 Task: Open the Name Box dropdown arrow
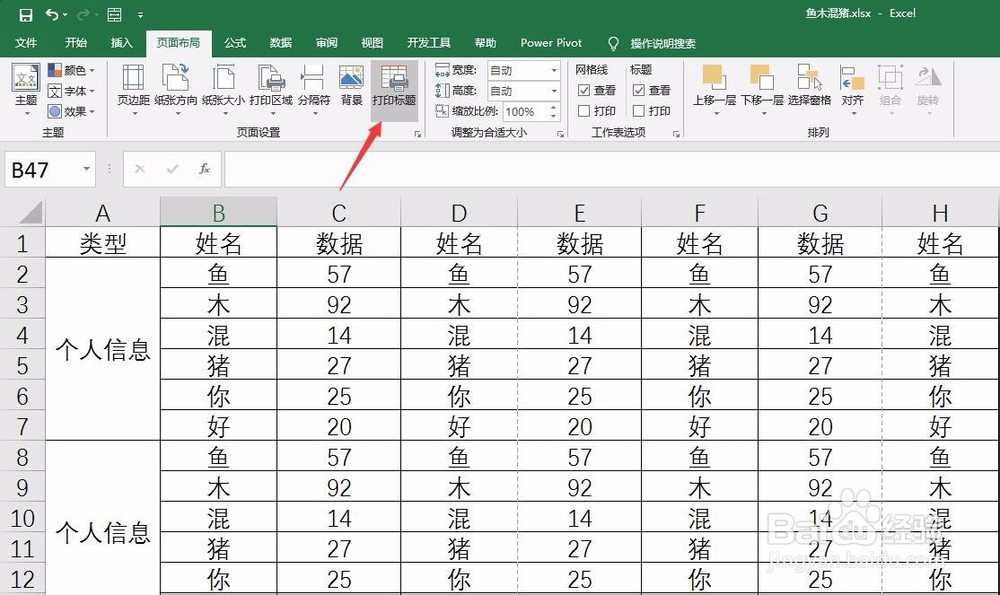[86, 169]
